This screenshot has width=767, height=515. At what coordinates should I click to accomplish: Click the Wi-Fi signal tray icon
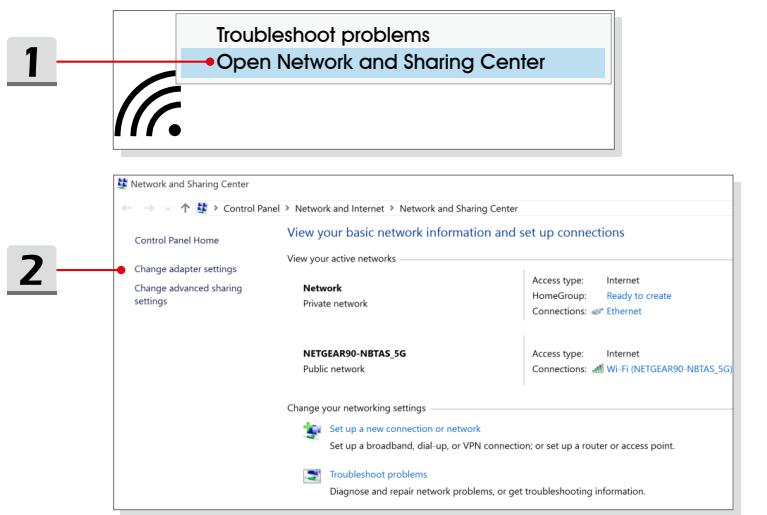pyautogui.click(x=148, y=103)
